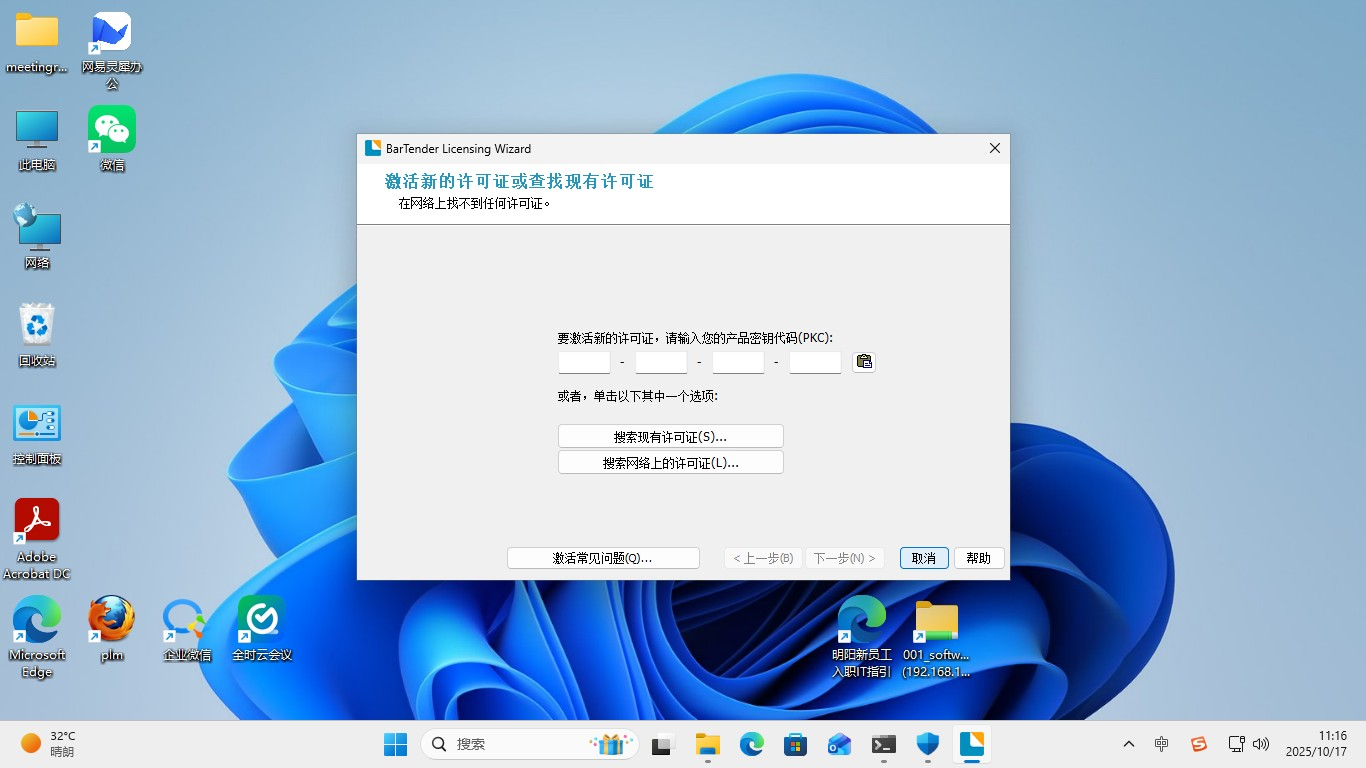Click the BarTender logo in the wizard title bar

pyautogui.click(x=373, y=148)
